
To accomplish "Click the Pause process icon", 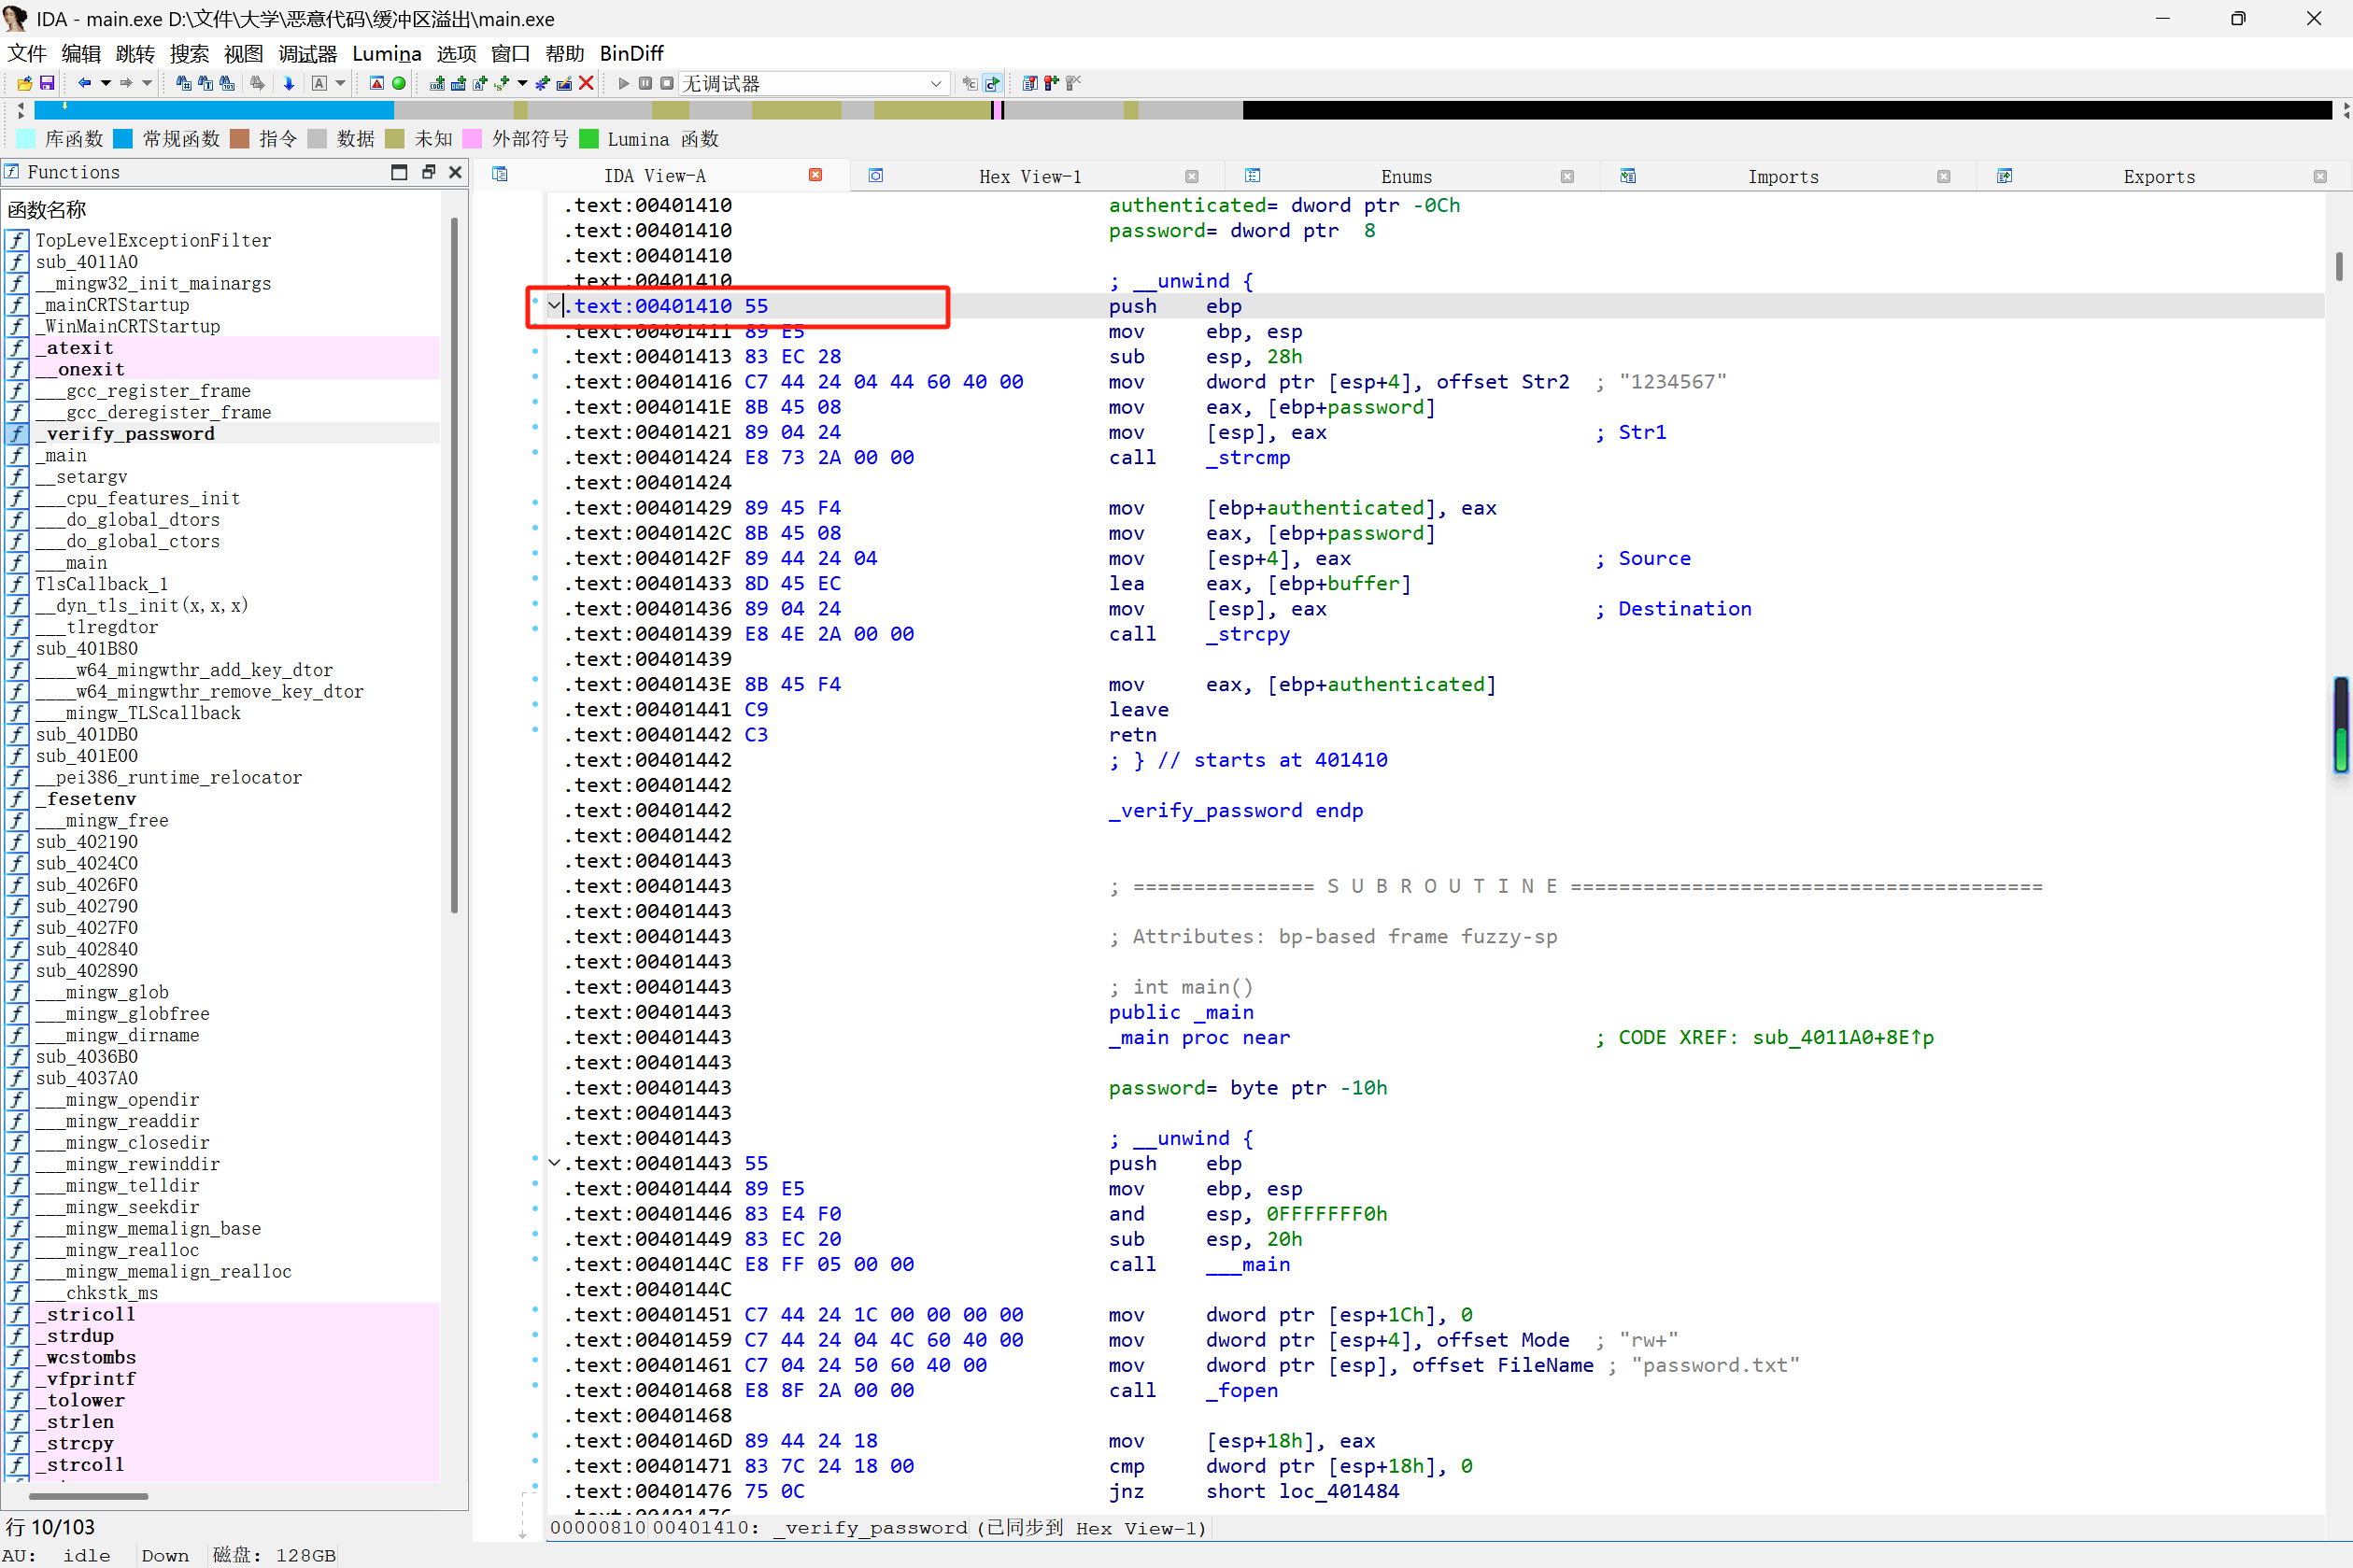I will pyautogui.click(x=645, y=83).
